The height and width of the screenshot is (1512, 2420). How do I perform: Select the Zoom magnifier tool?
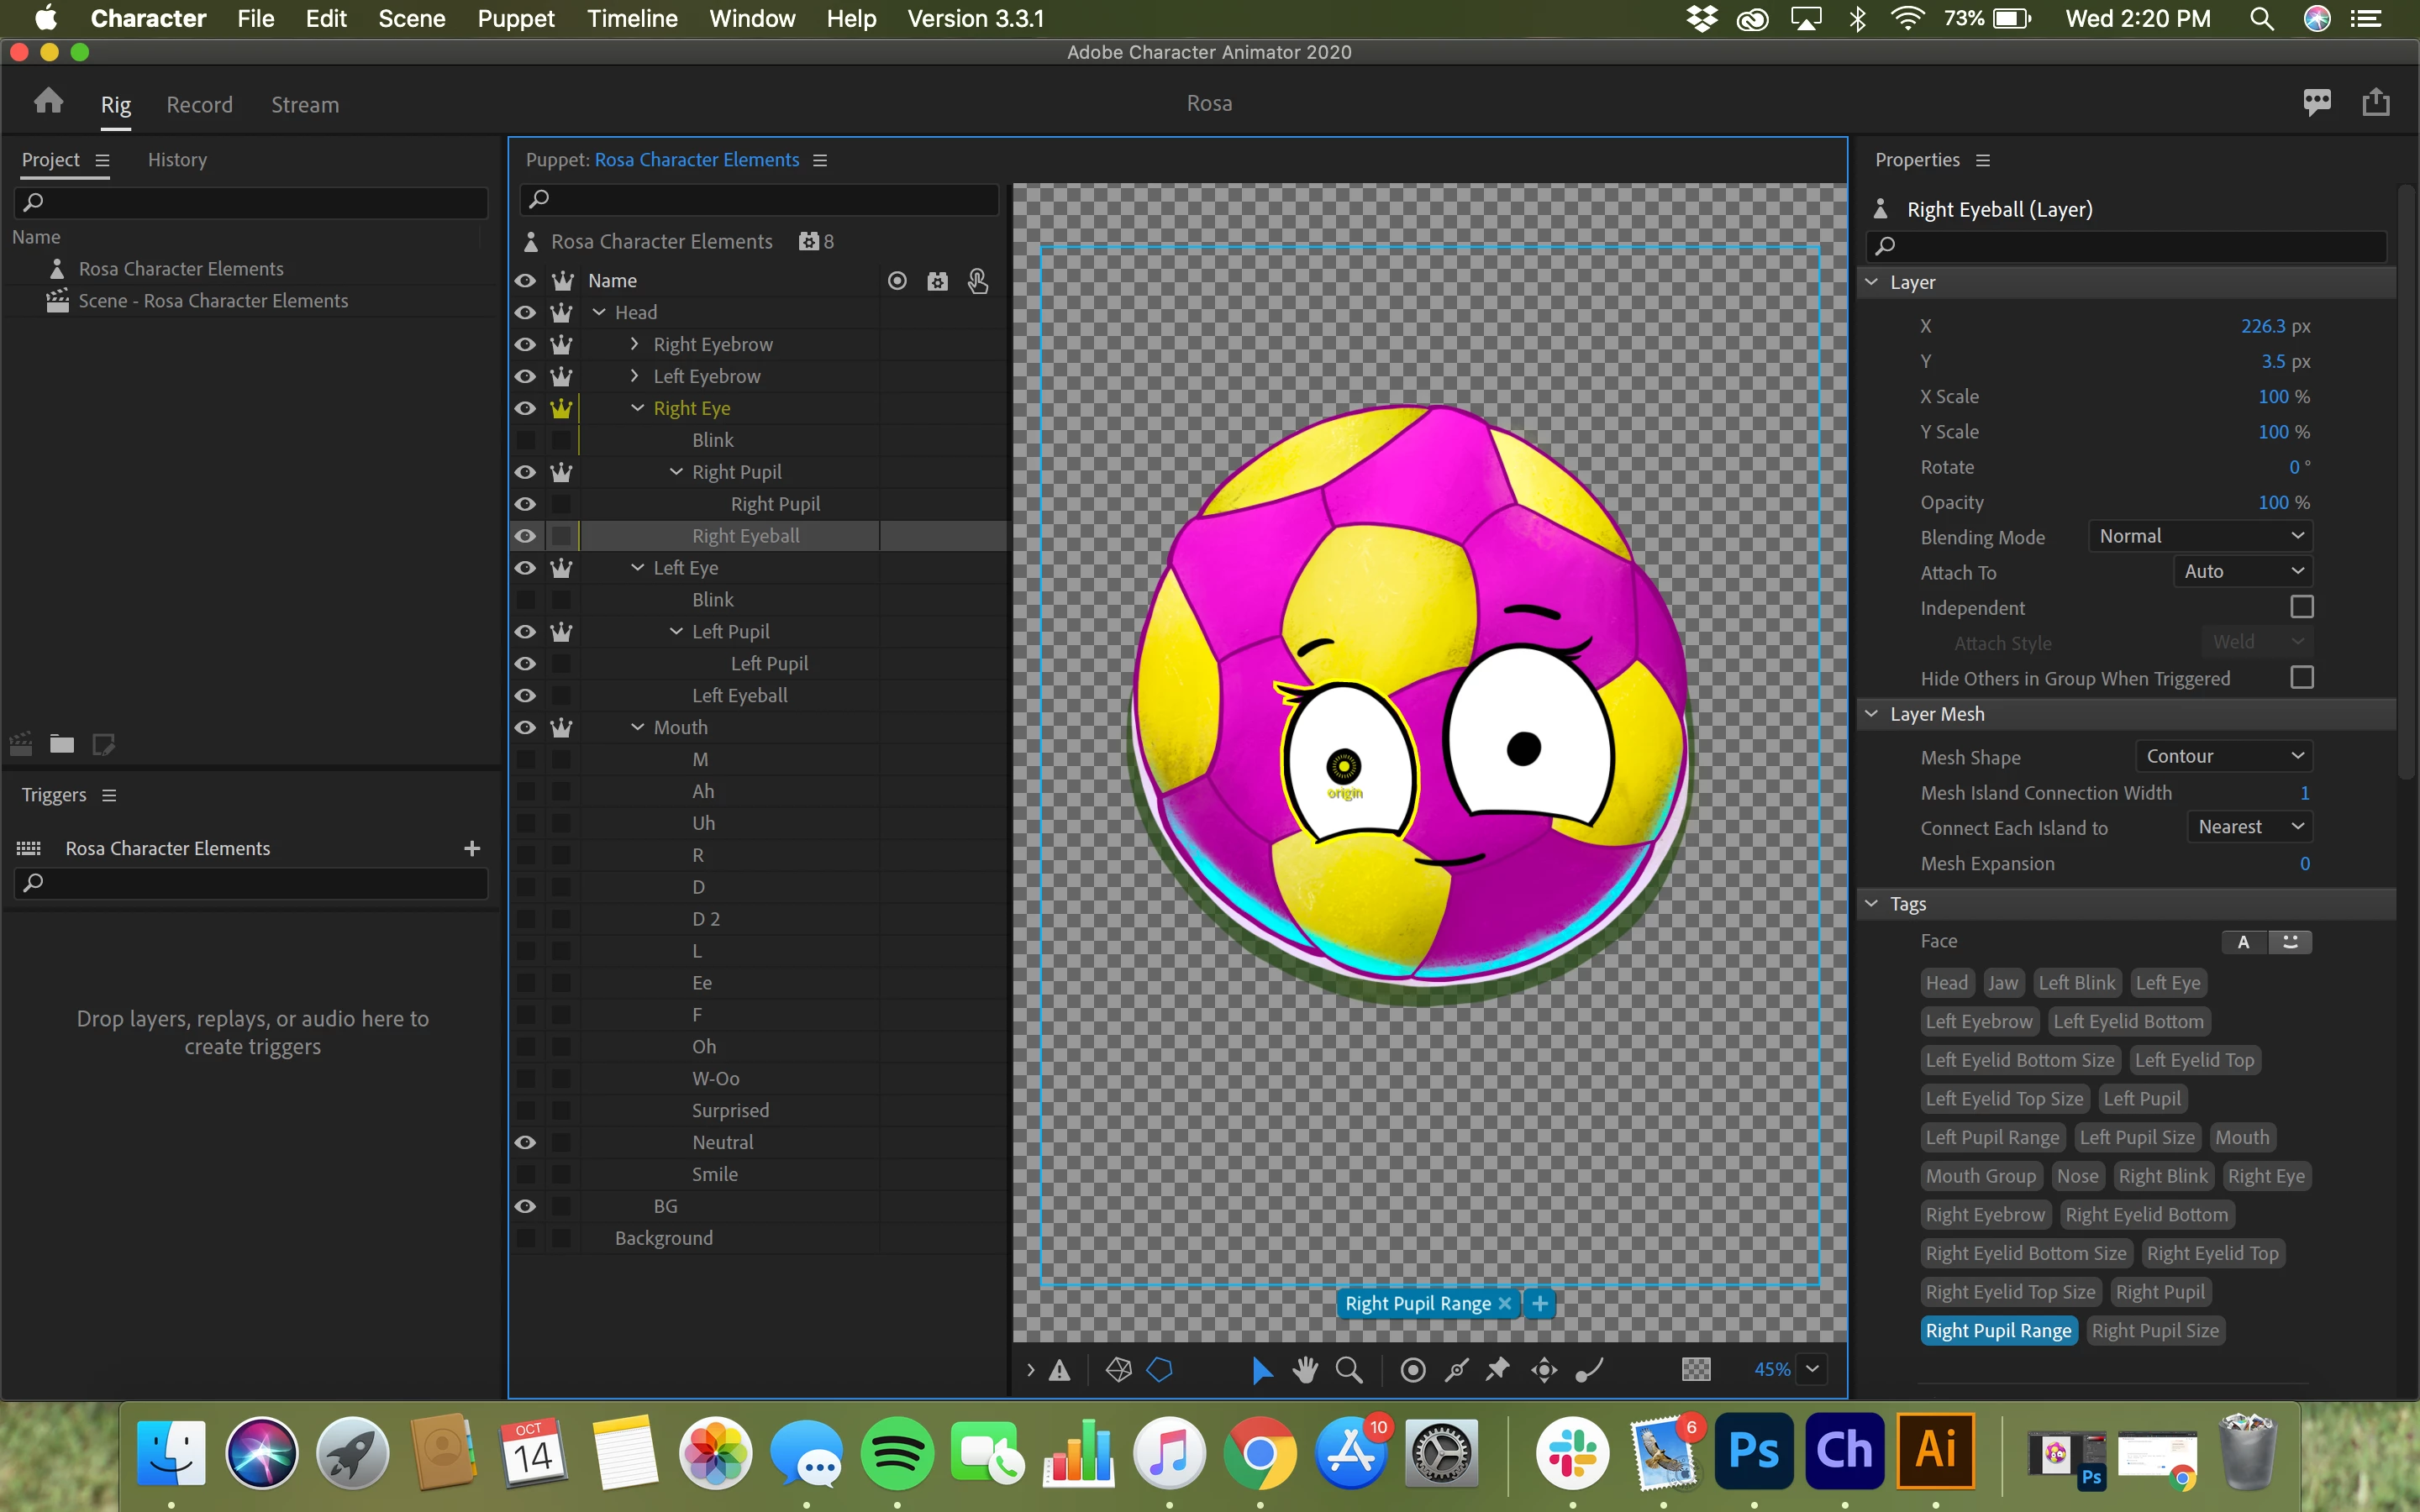tap(1349, 1369)
